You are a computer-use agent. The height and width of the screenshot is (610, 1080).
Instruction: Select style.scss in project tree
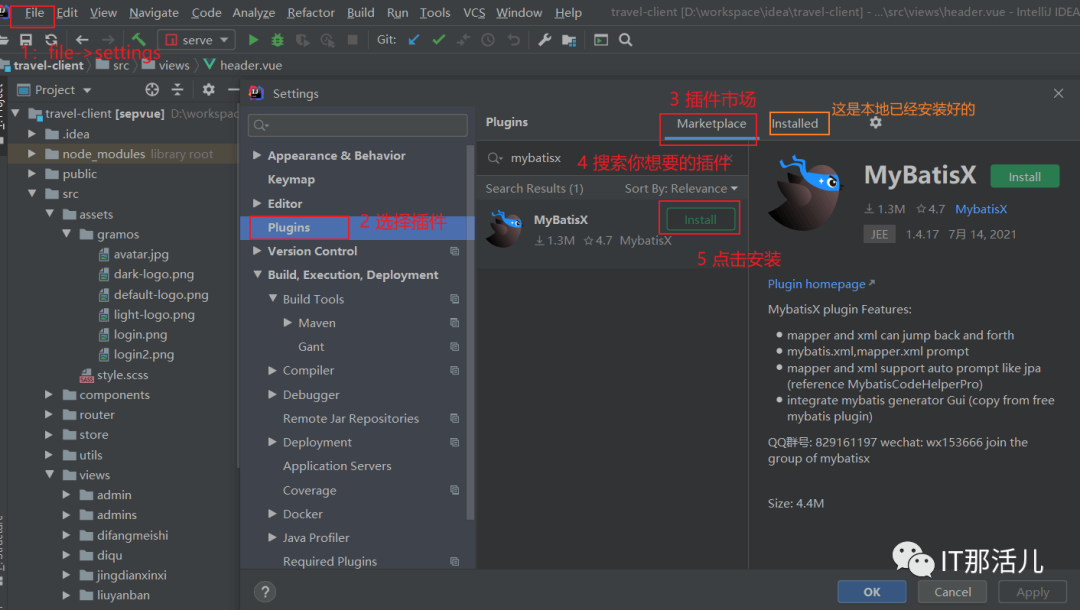click(122, 375)
